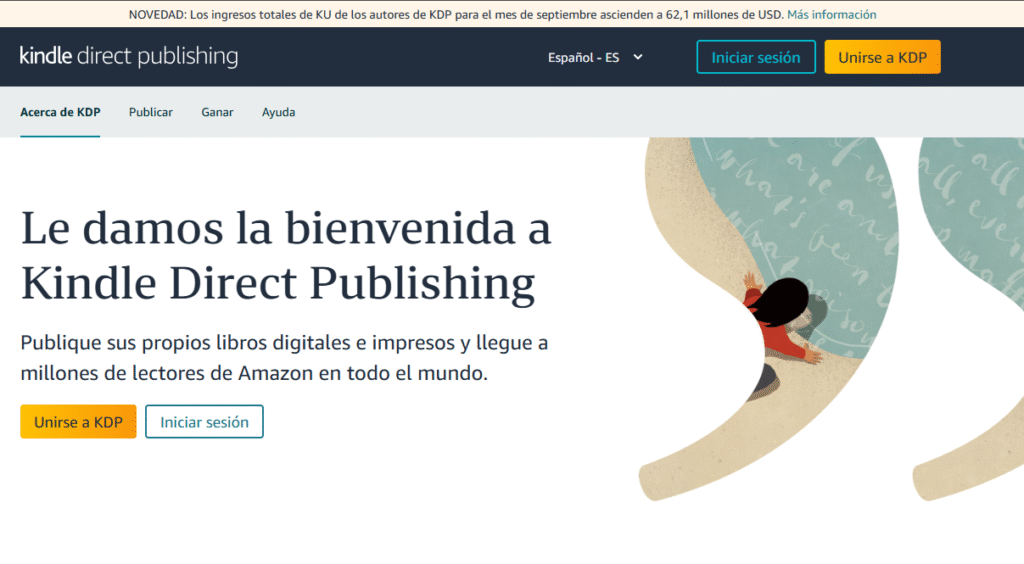The width and height of the screenshot is (1024, 564).
Task: Open the Publicar menu item
Action: (150, 112)
